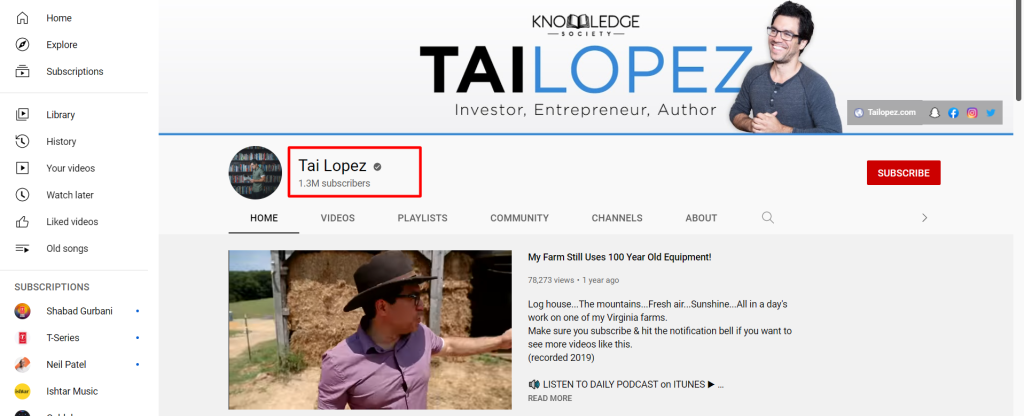Image resolution: width=1024 pixels, height=416 pixels.
Task: Open Liked videos thumbs-up icon
Action: click(x=22, y=222)
